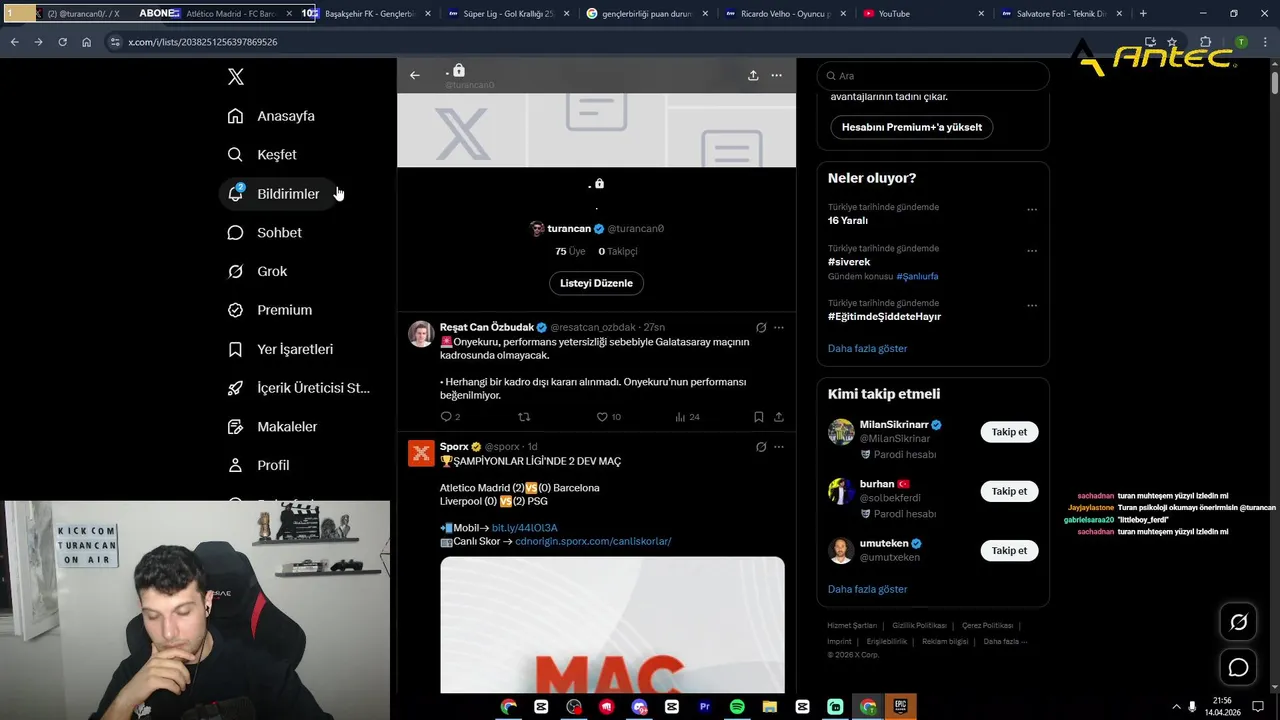Open more options for #siverek trend
Screen dimensions: 1280x720
pyautogui.click(x=1032, y=251)
